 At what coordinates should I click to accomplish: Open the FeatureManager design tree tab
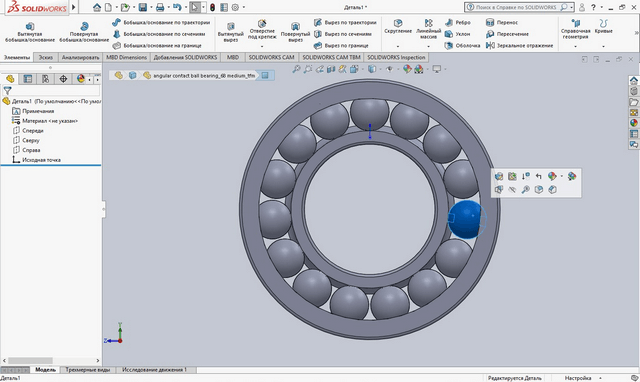(x=10, y=79)
